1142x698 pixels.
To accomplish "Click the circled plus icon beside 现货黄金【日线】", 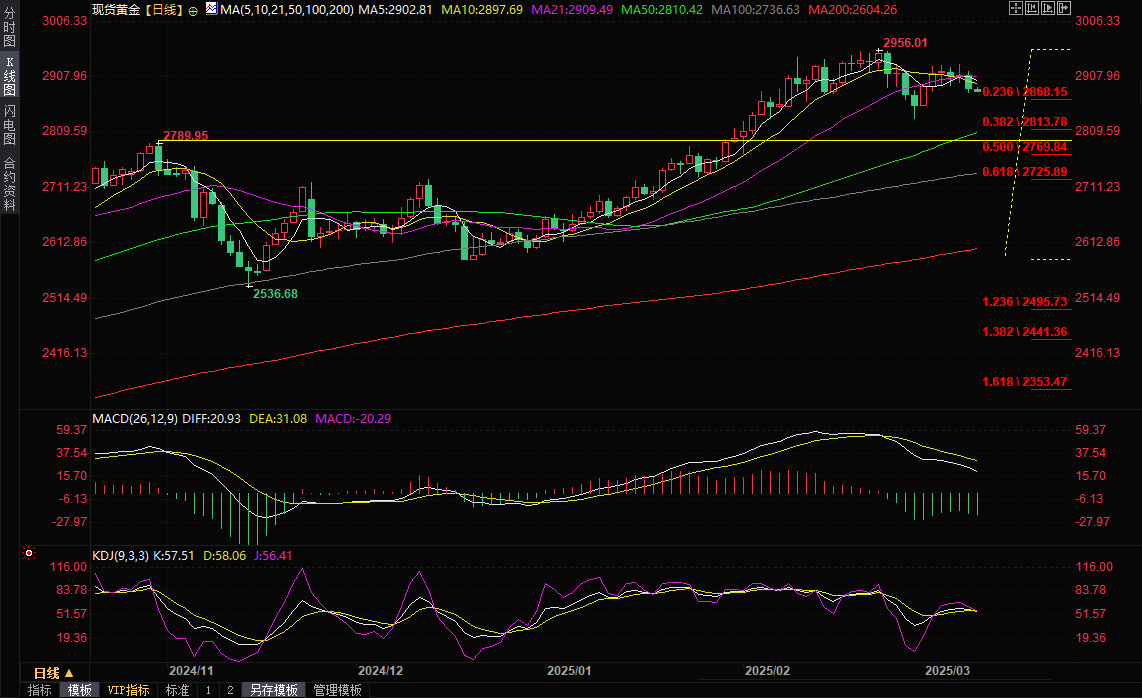I will click(193, 9).
